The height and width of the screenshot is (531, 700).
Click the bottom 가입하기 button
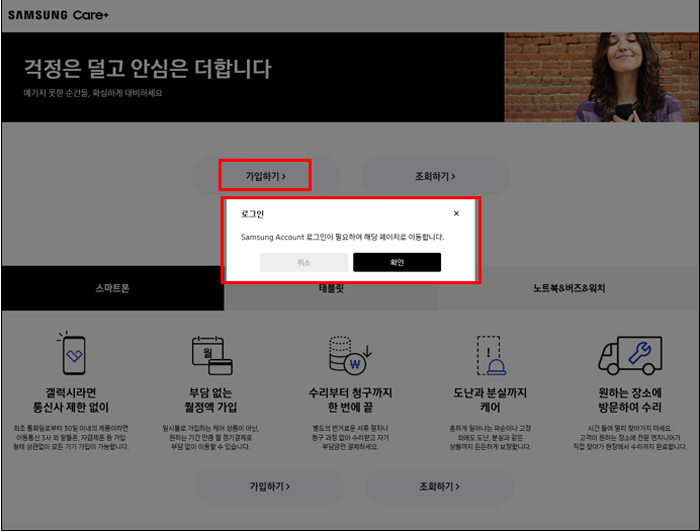click(270, 486)
